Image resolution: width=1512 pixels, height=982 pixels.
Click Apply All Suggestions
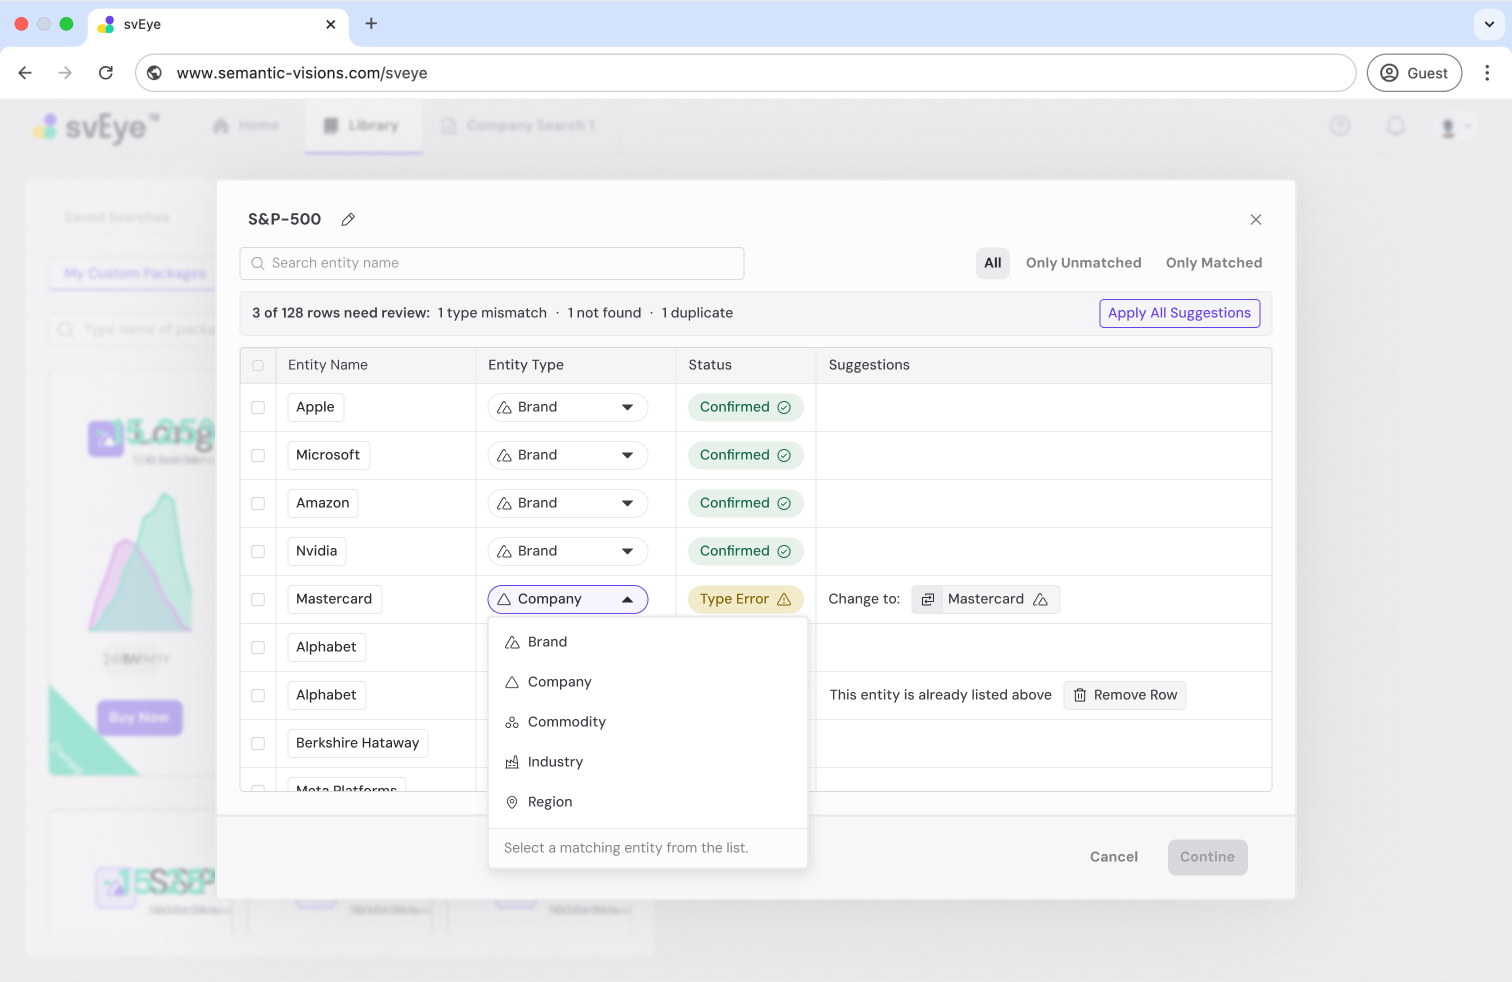(1179, 313)
